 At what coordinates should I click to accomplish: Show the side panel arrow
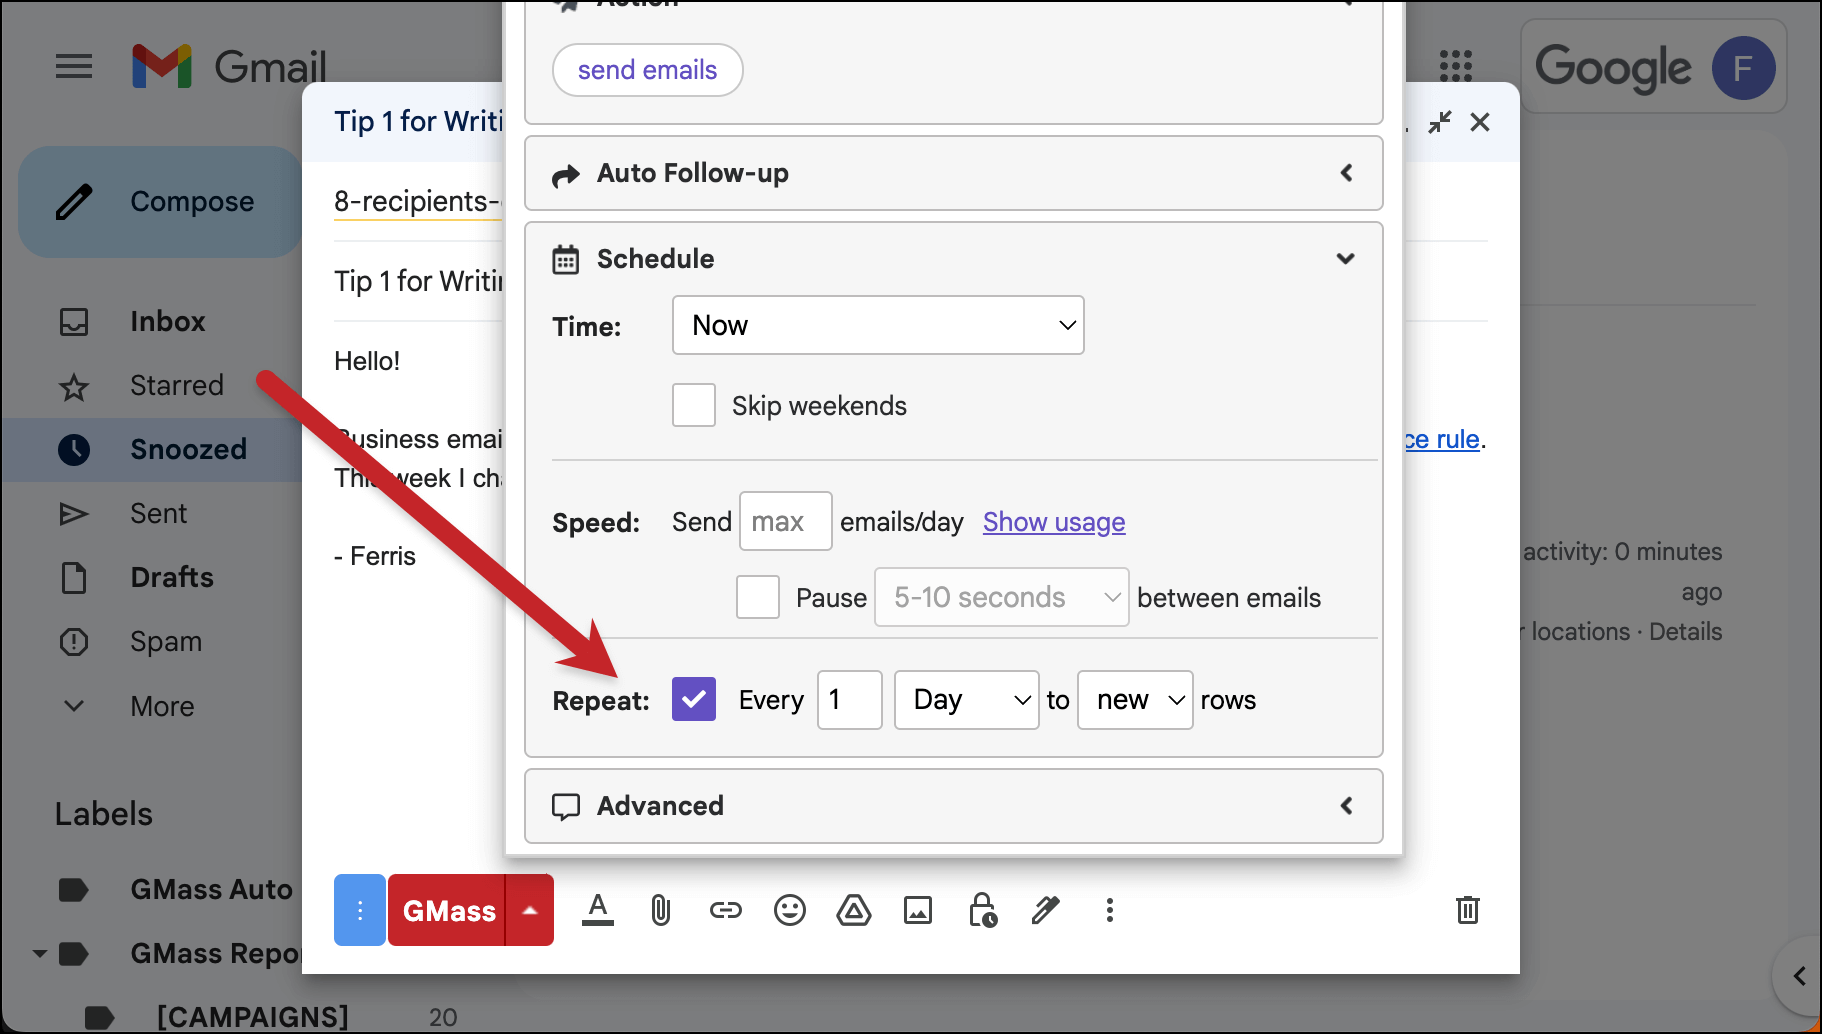1799,976
